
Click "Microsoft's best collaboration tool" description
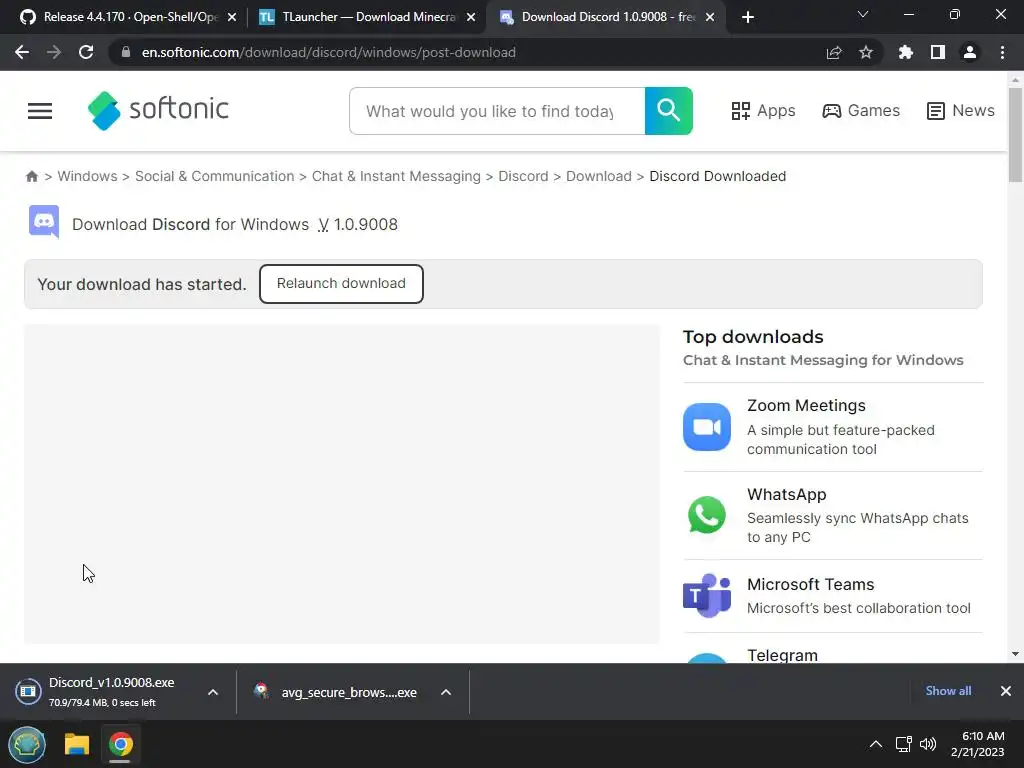[859, 608]
